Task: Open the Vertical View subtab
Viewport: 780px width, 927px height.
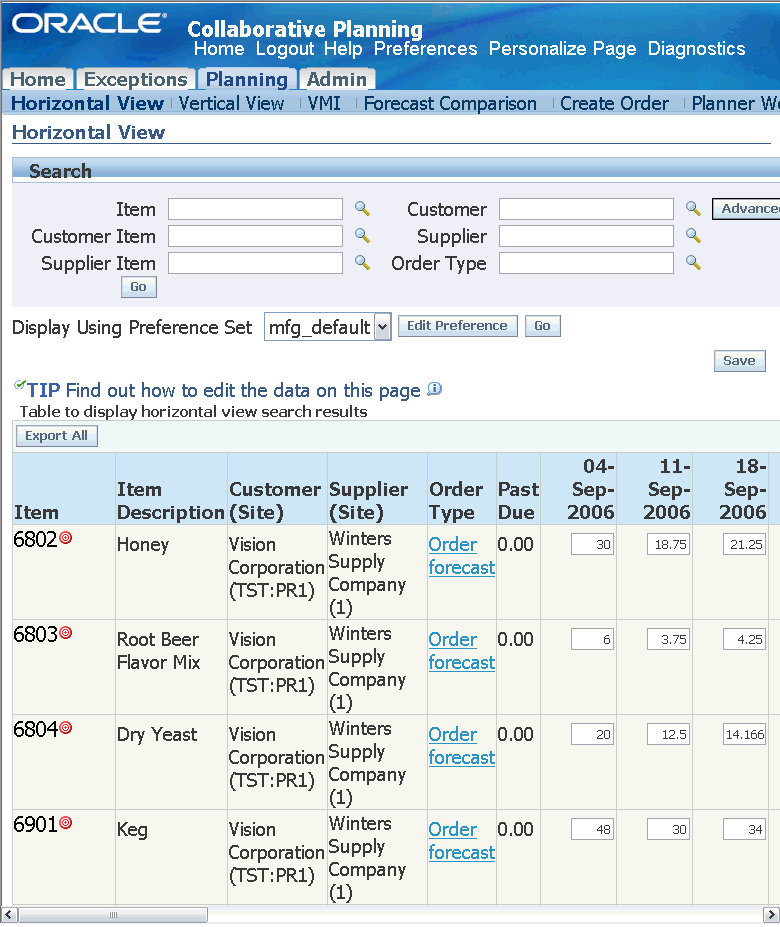Action: 231,103
